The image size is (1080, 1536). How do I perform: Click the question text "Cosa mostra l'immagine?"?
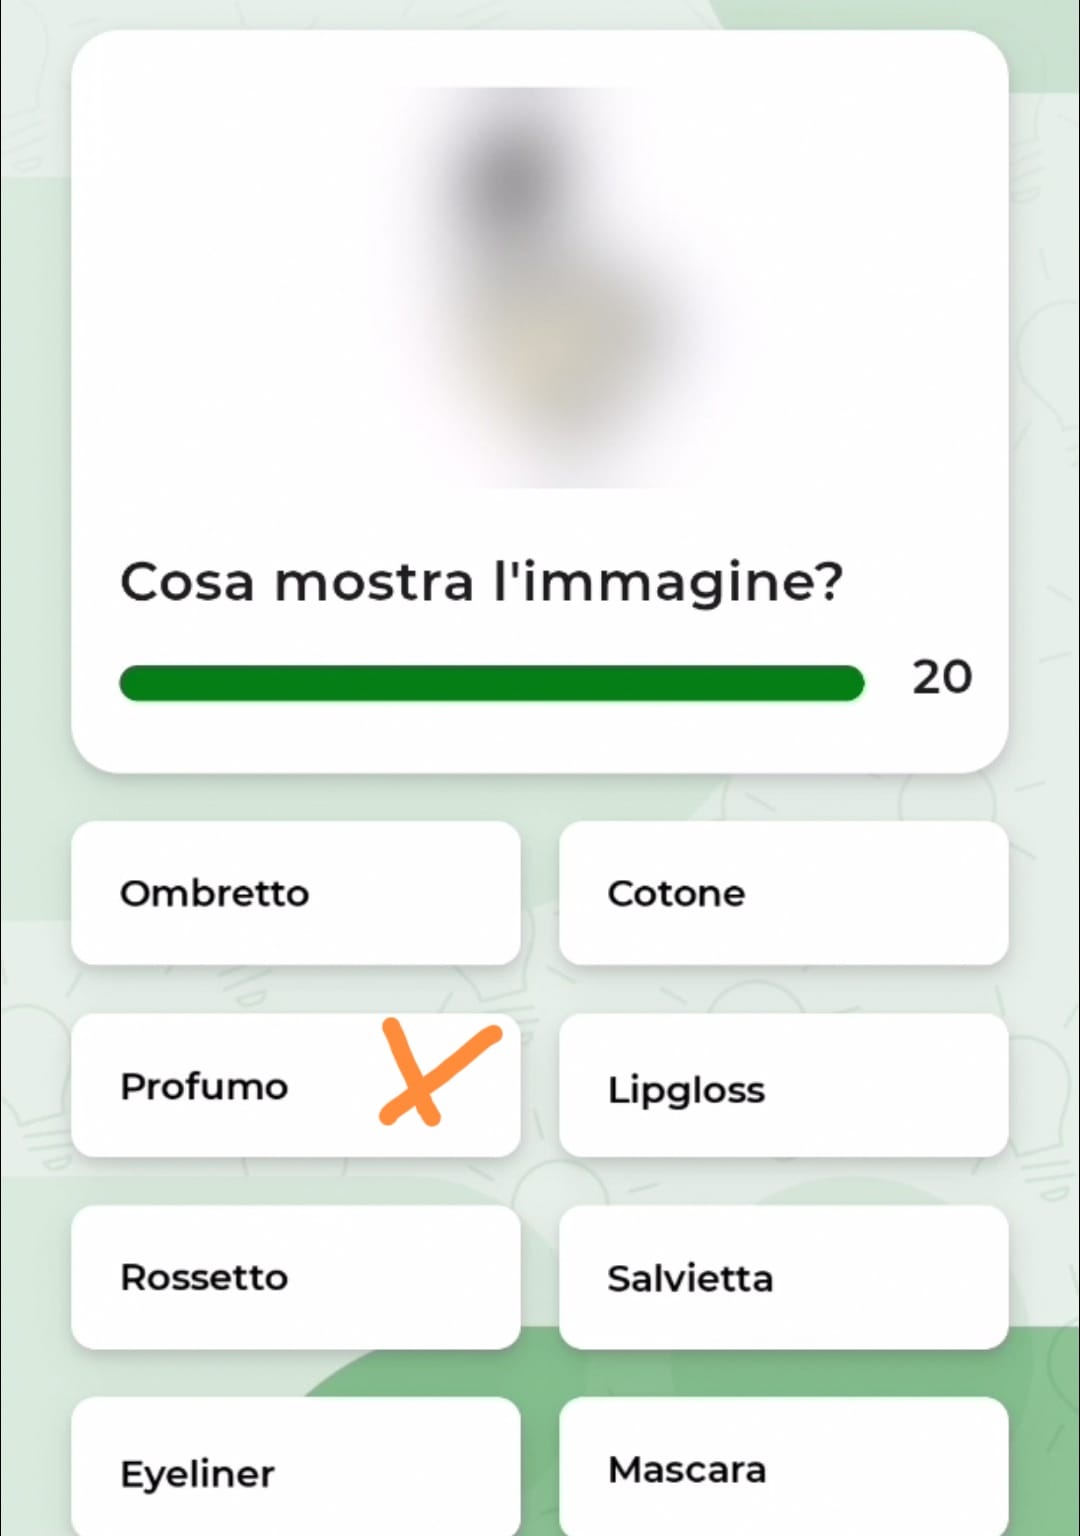coord(481,582)
